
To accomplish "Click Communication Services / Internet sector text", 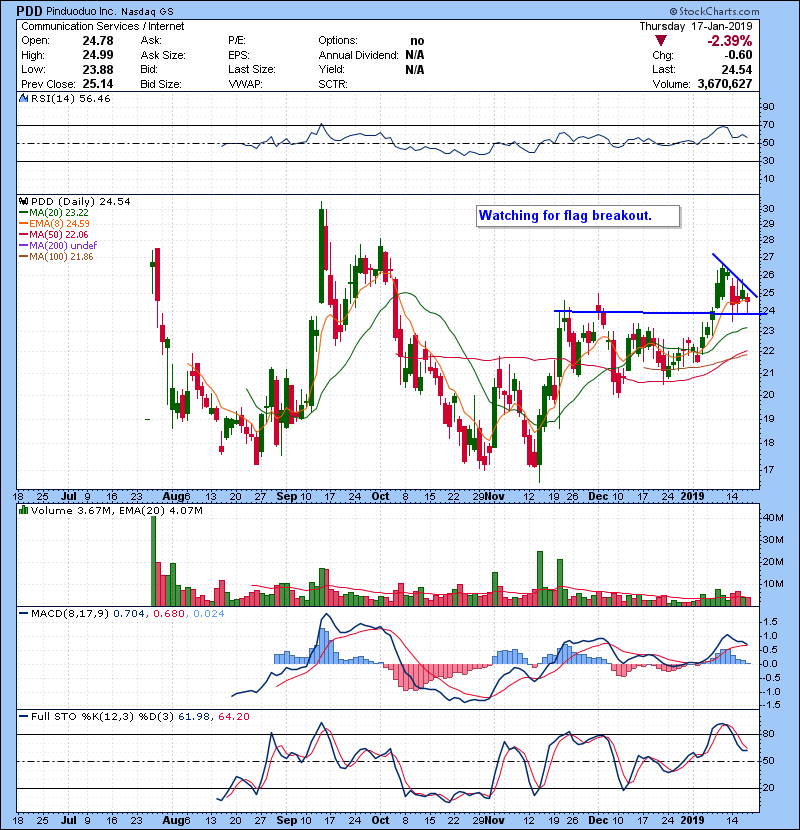I will coord(103,26).
